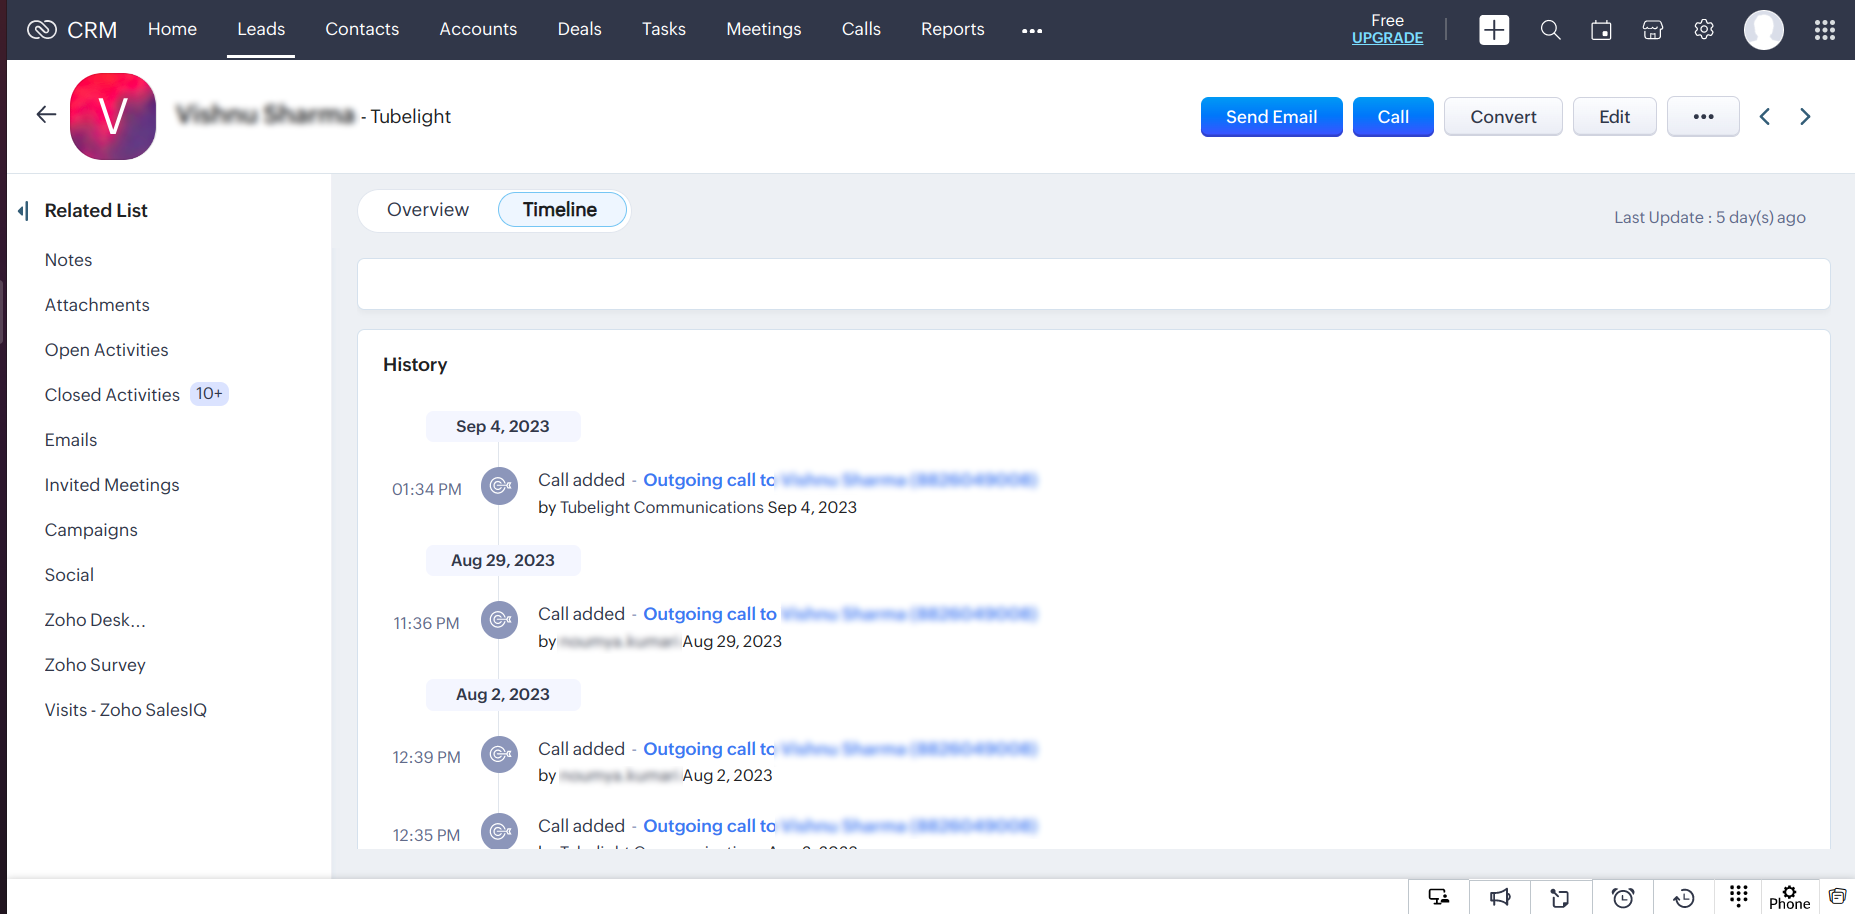Open the setup gear icon
The width and height of the screenshot is (1855, 914).
pyautogui.click(x=1704, y=30)
